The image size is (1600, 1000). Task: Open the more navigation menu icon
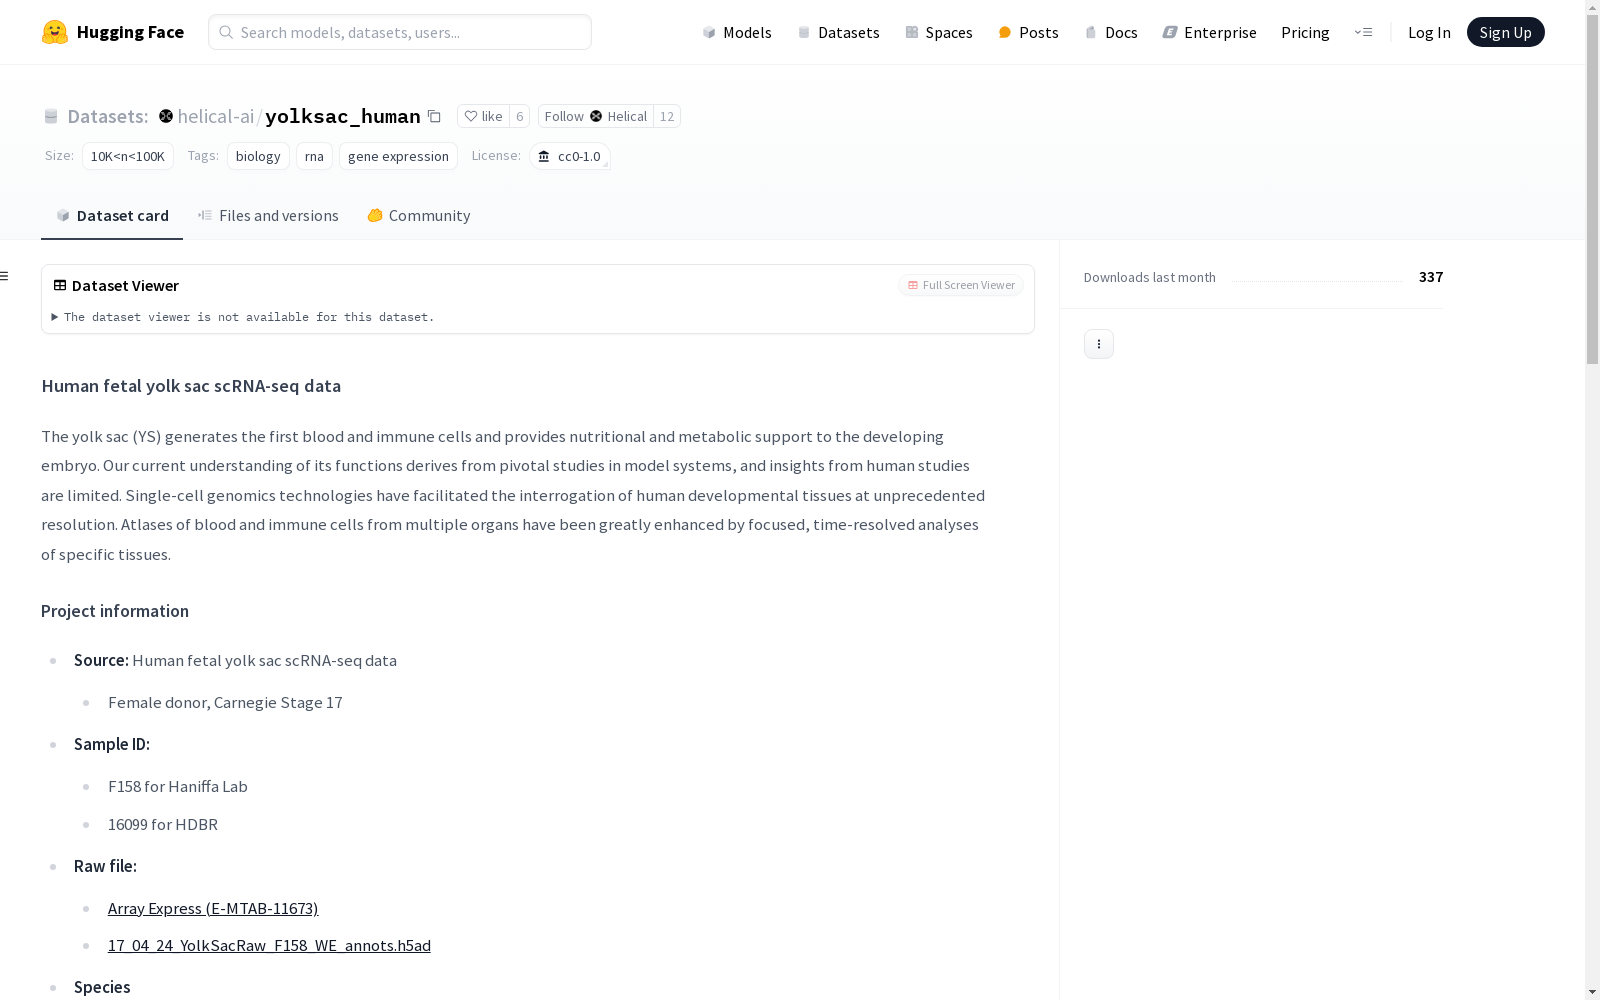coord(1363,32)
